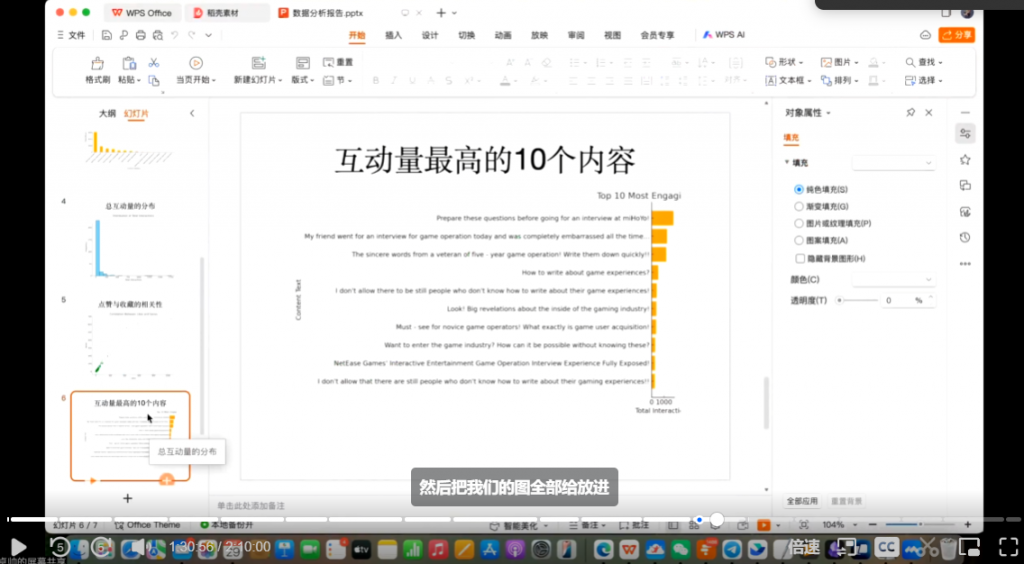Check hide background graphics (隐藏背景图形) box

tap(799, 258)
